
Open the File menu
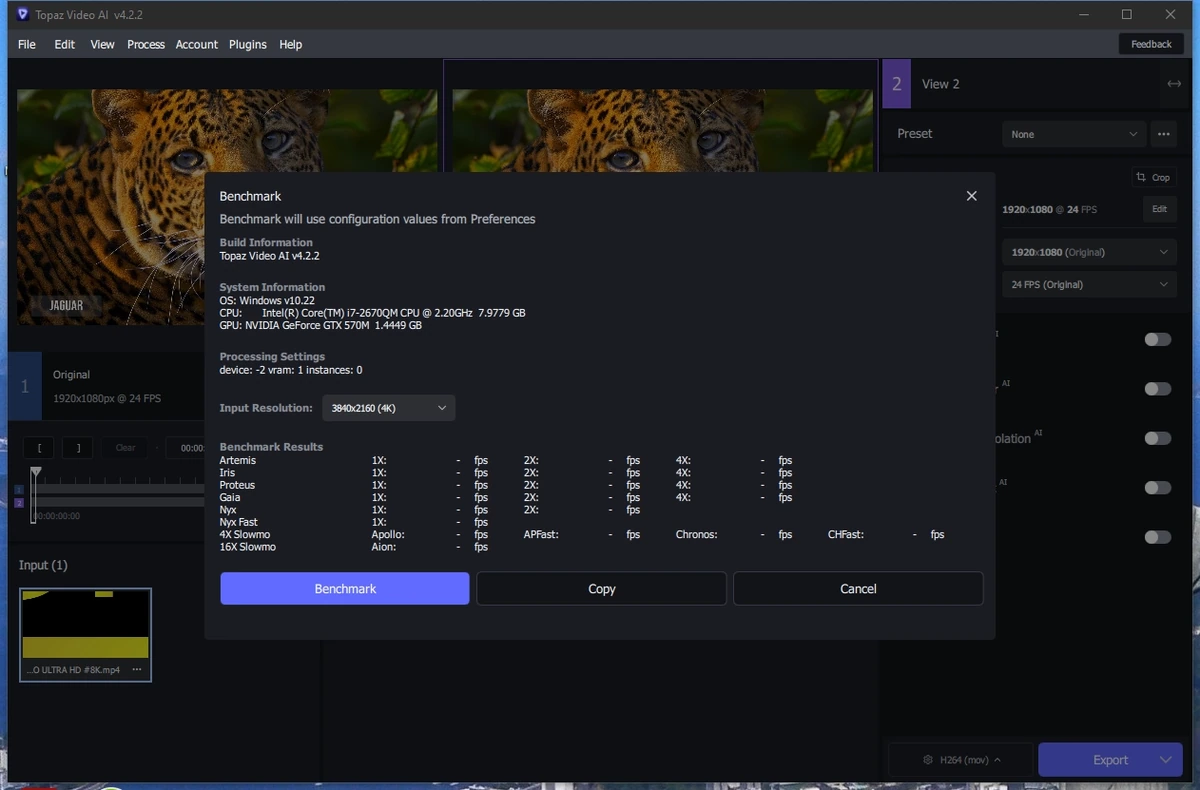pyautogui.click(x=27, y=44)
